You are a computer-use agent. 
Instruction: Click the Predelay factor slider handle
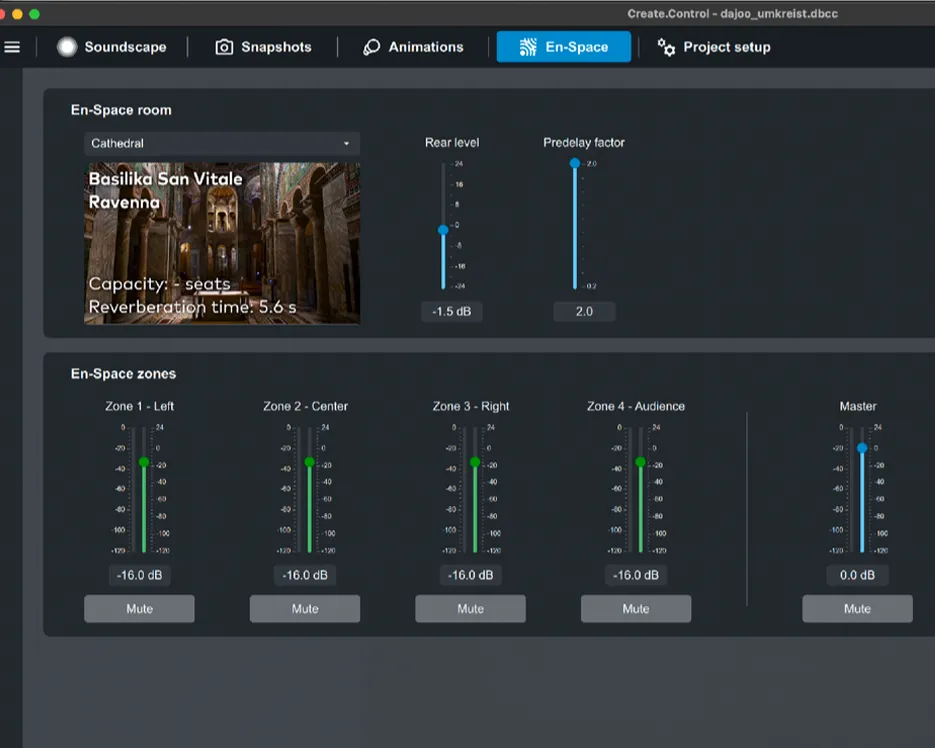click(575, 163)
